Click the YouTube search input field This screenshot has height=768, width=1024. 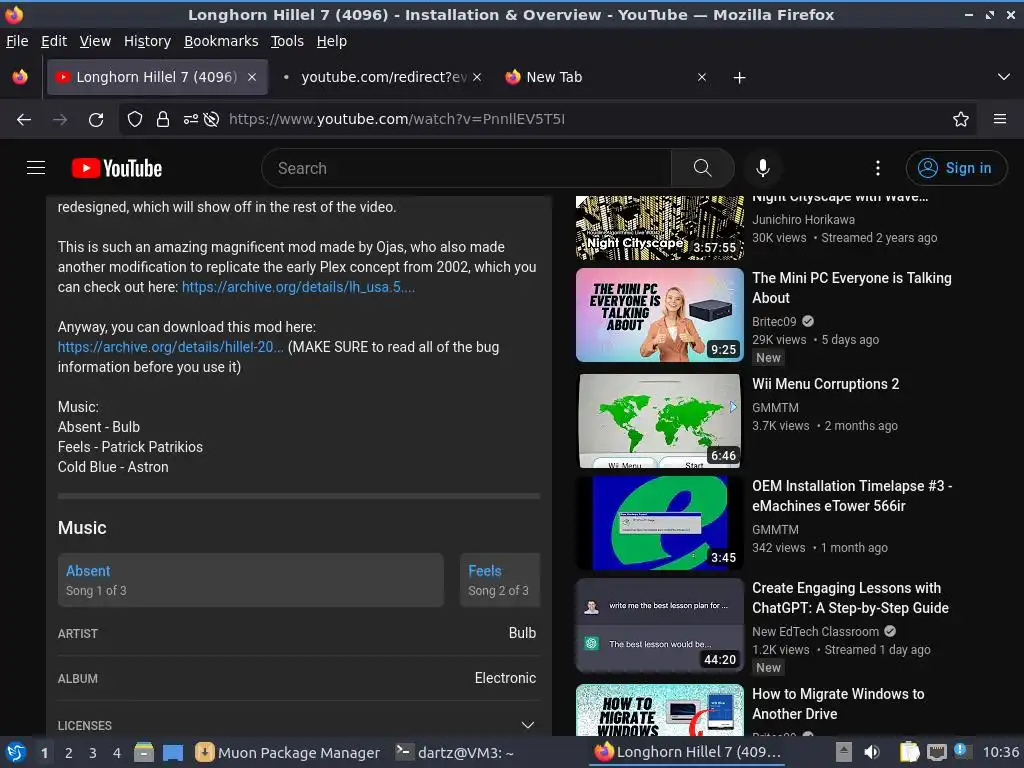[466, 168]
